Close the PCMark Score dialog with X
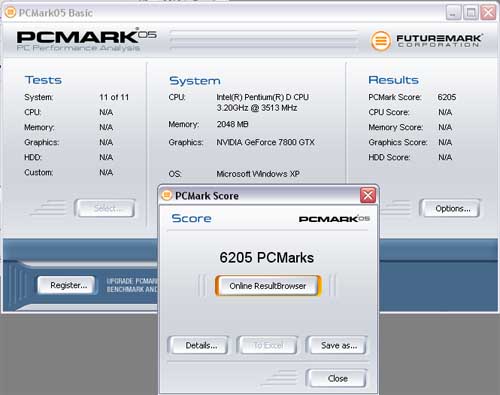 point(368,195)
